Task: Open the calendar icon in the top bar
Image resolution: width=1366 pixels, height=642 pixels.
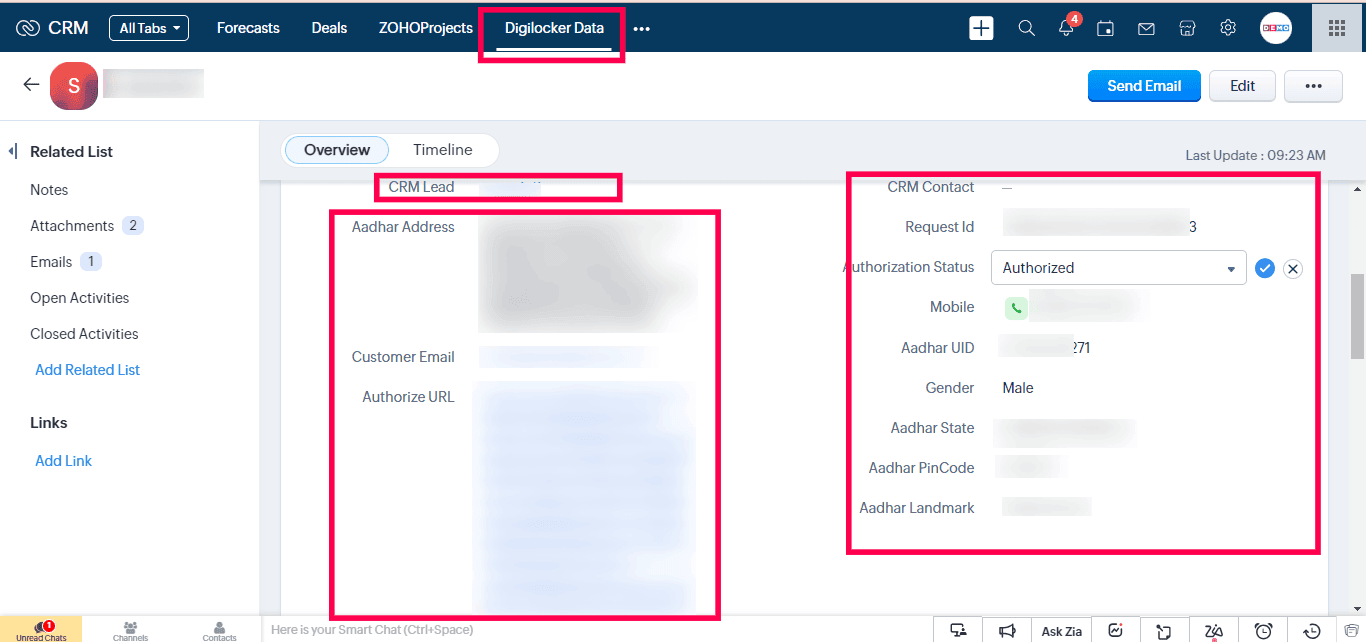Action: click(1106, 28)
